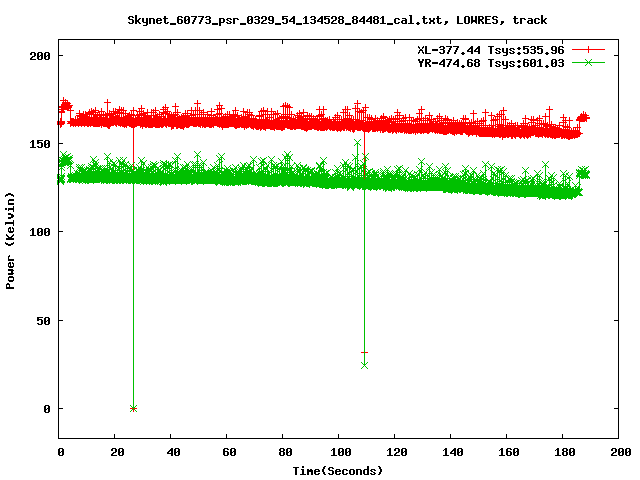This screenshot has width=640, height=480.
Task: Click the y-axis tick label 200
Action: click(40, 56)
